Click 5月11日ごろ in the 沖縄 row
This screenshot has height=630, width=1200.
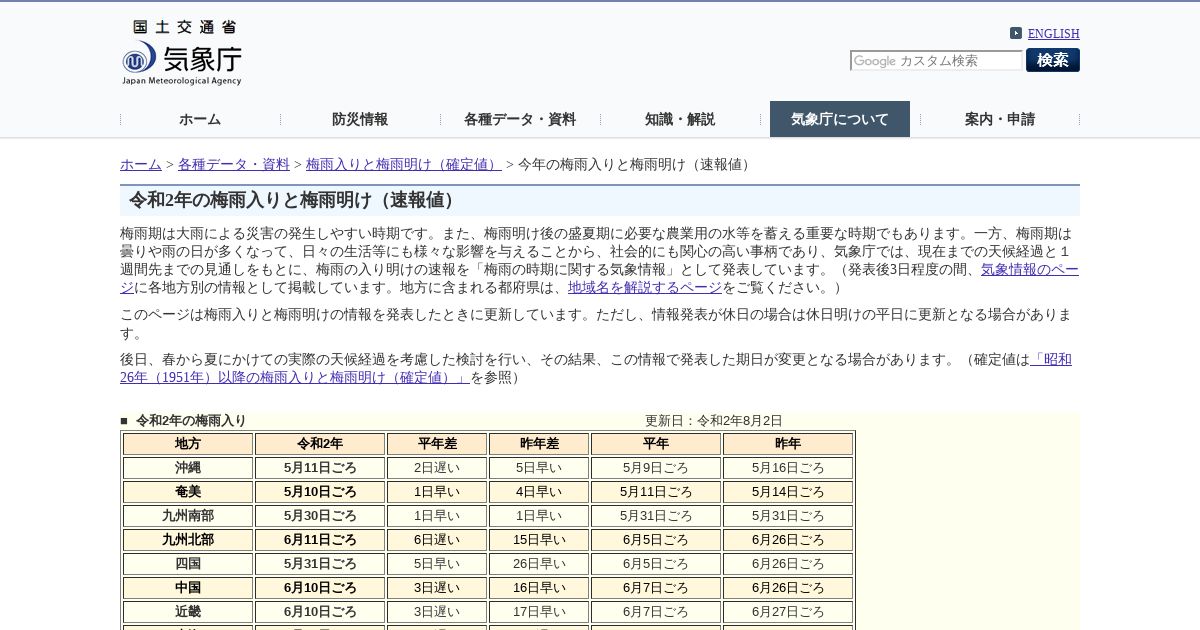click(320, 468)
